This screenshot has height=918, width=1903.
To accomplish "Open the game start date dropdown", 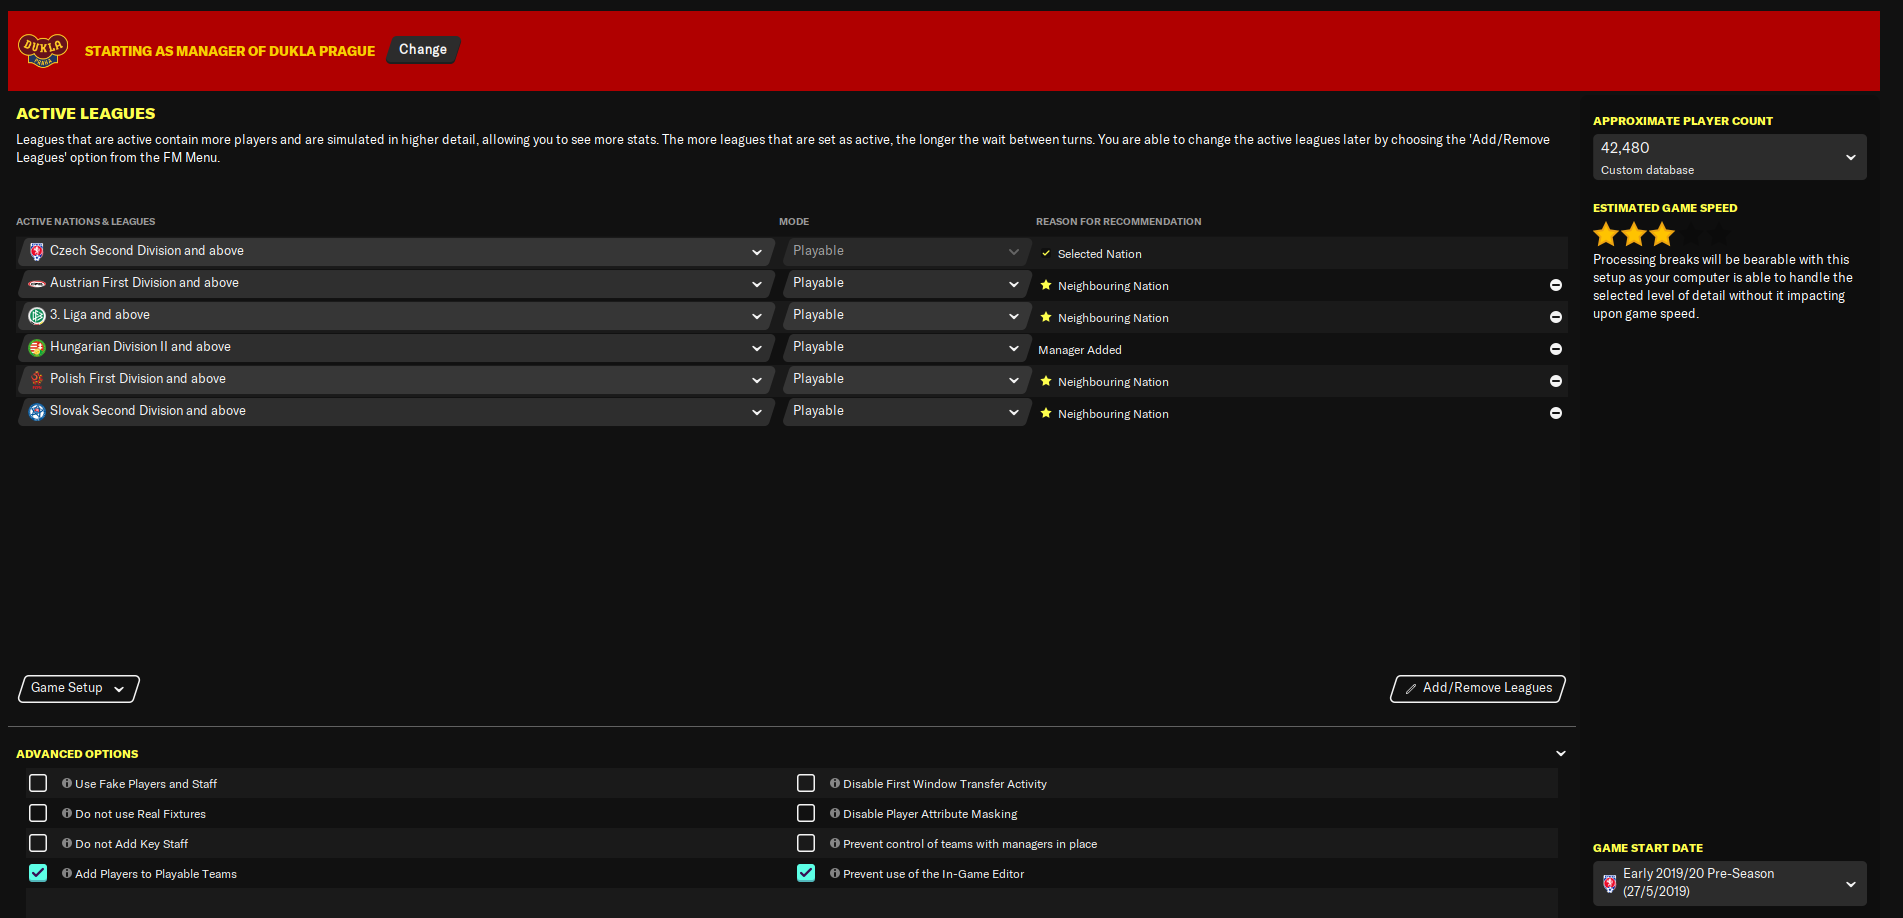I will tap(1729, 883).
